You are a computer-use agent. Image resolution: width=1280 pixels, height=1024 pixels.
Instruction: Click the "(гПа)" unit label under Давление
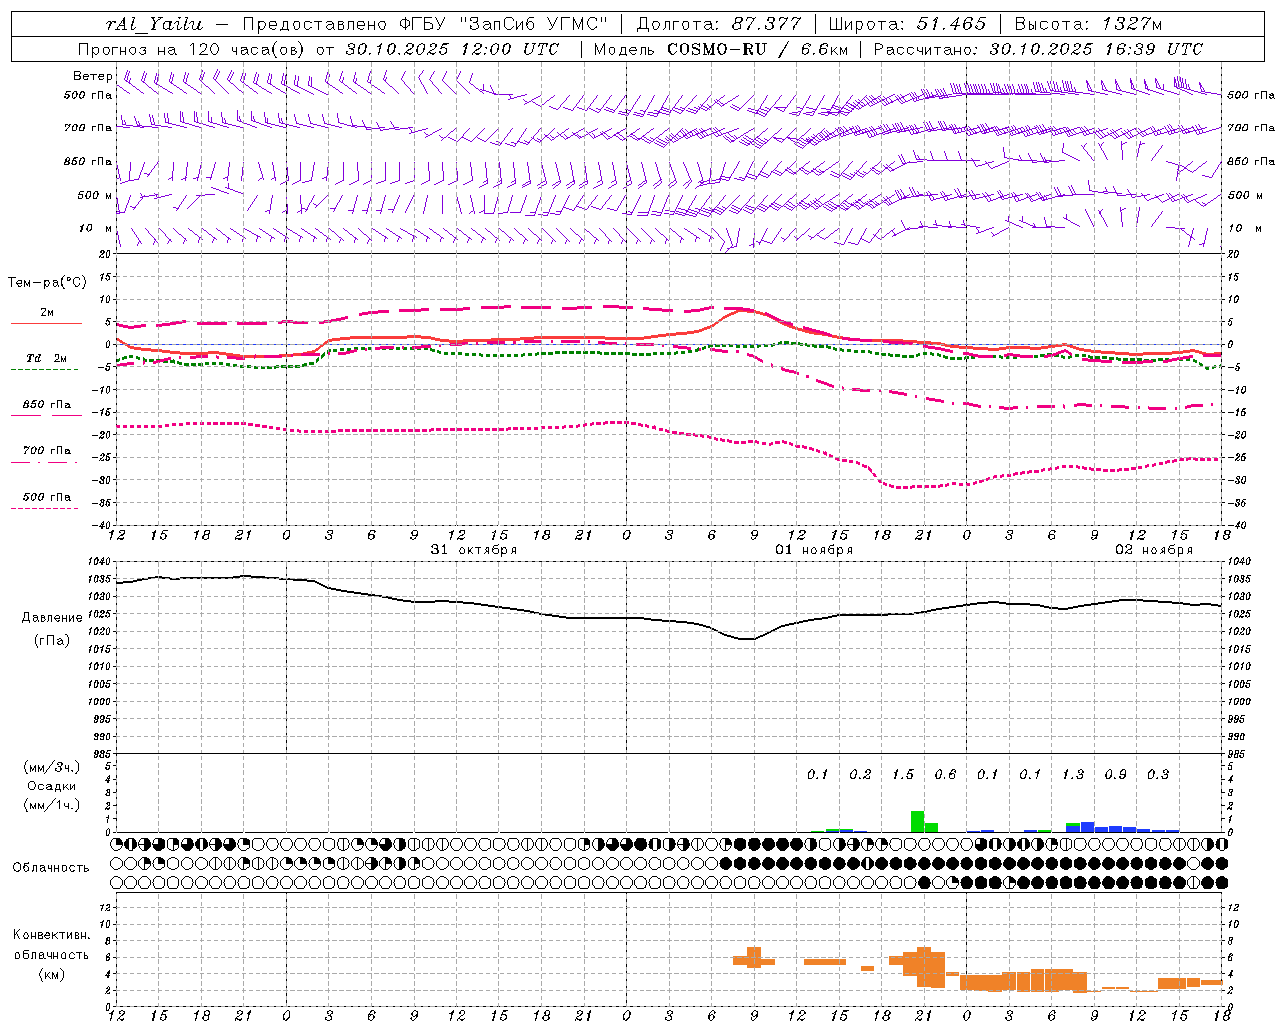52,641
